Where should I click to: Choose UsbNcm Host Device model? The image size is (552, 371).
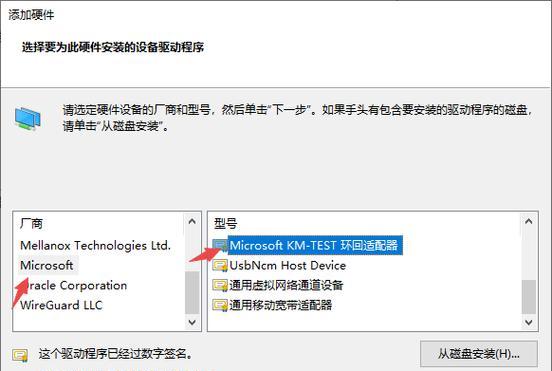pos(288,265)
